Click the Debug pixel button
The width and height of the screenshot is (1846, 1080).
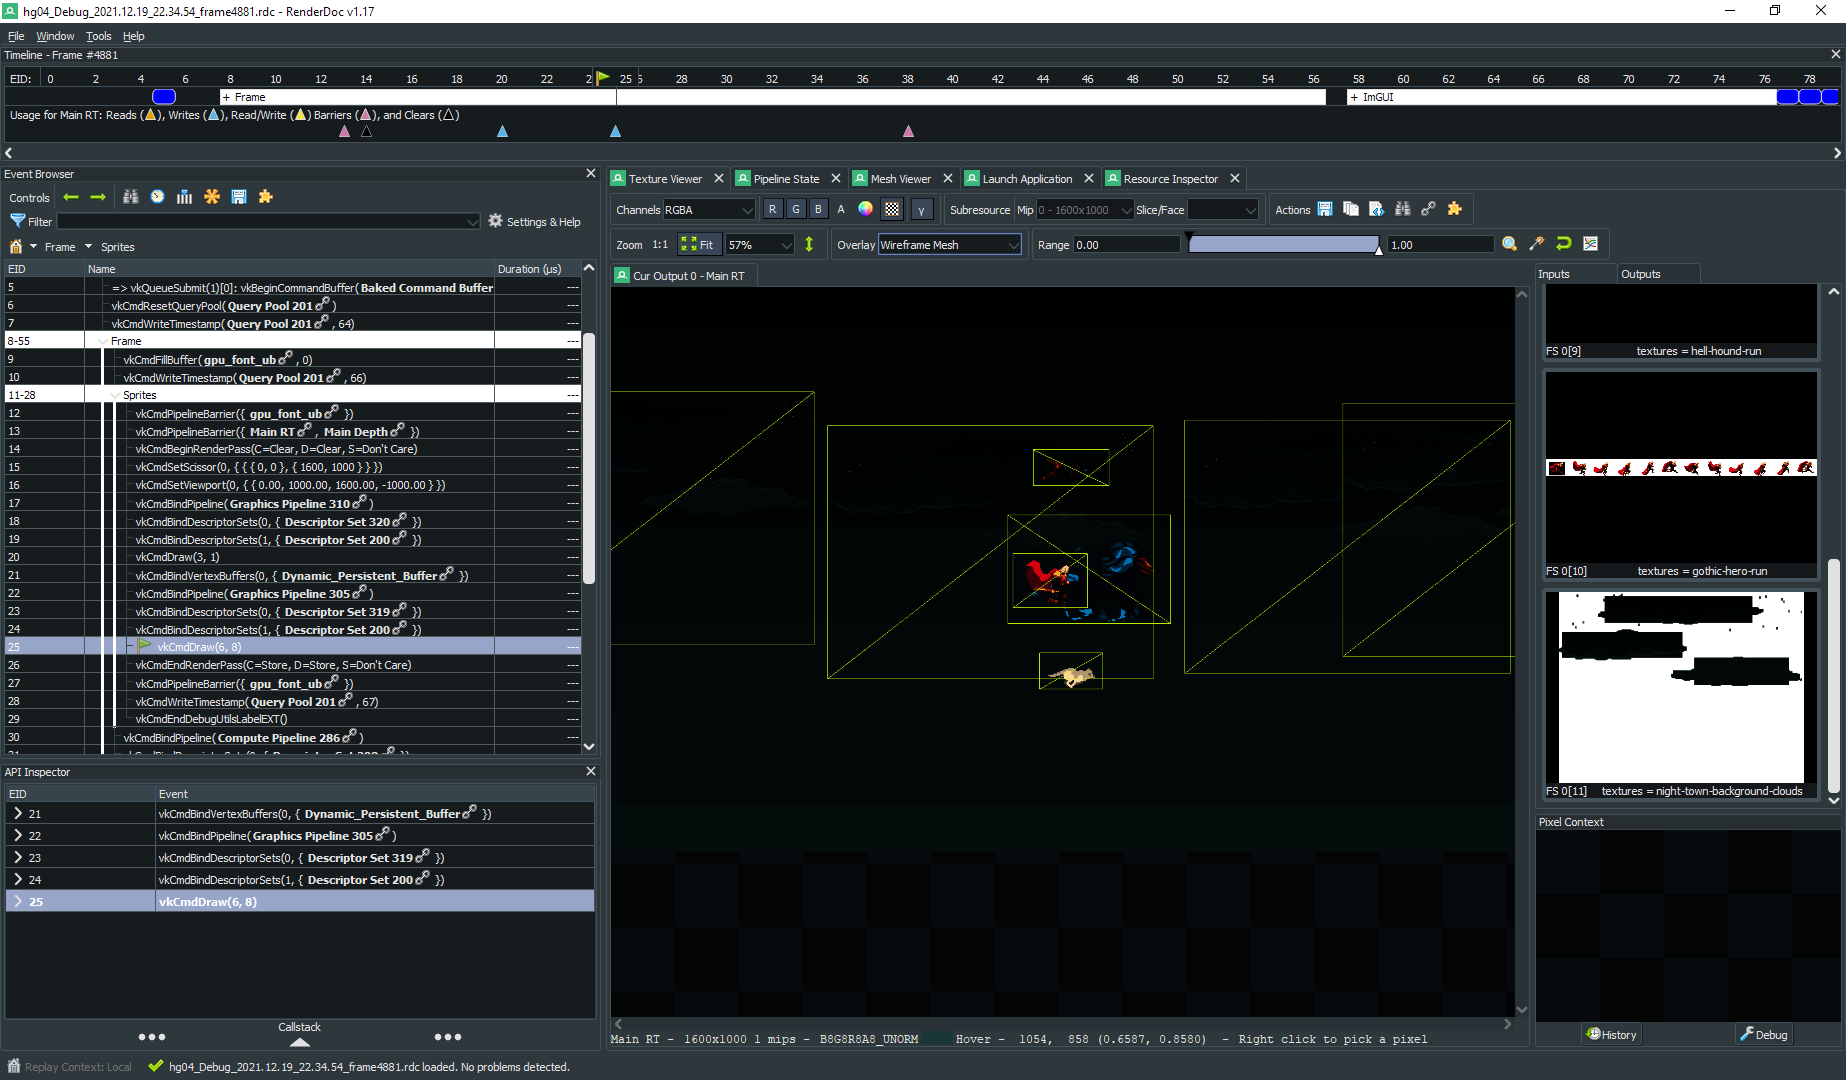[x=1764, y=1035]
